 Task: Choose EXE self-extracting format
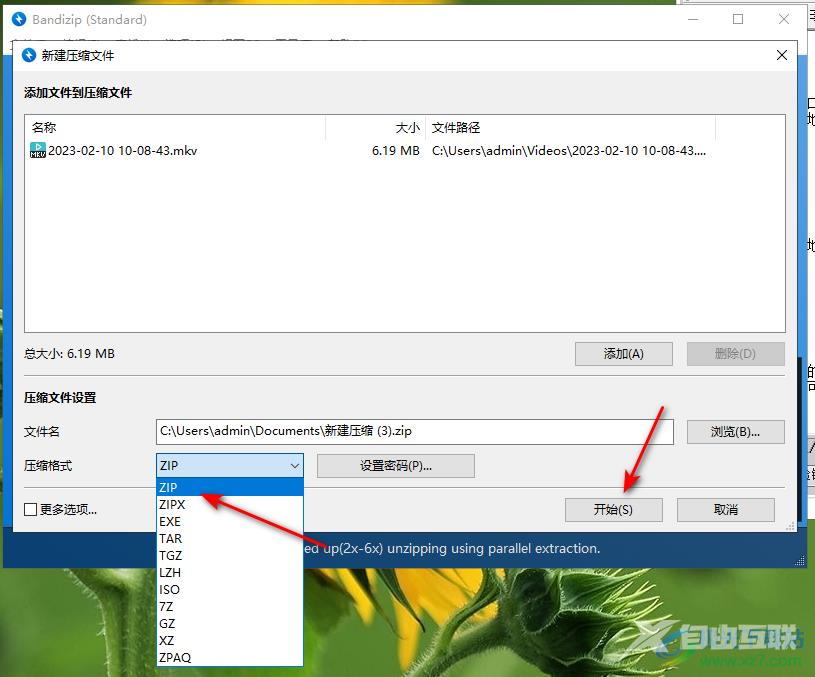pyautogui.click(x=229, y=522)
